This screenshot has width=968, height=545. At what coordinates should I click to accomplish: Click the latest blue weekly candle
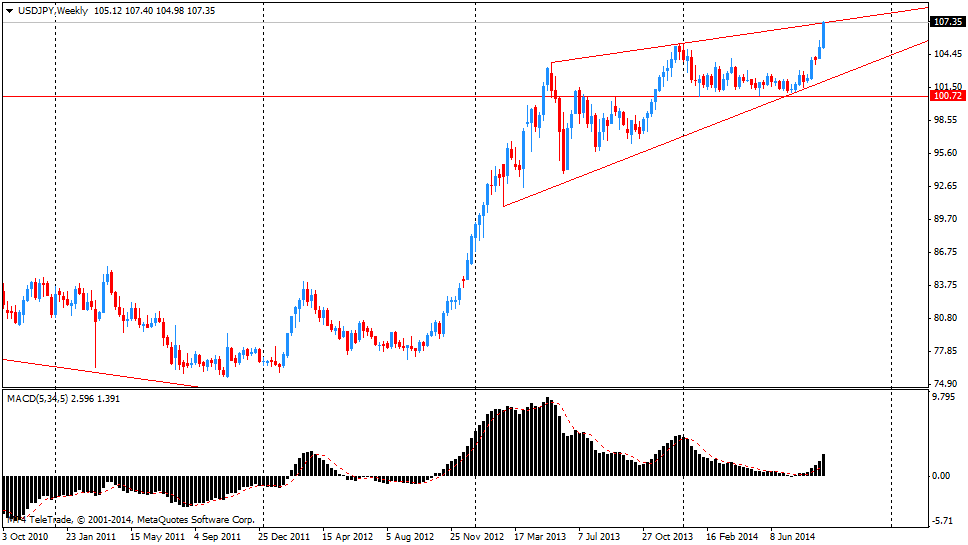824,35
